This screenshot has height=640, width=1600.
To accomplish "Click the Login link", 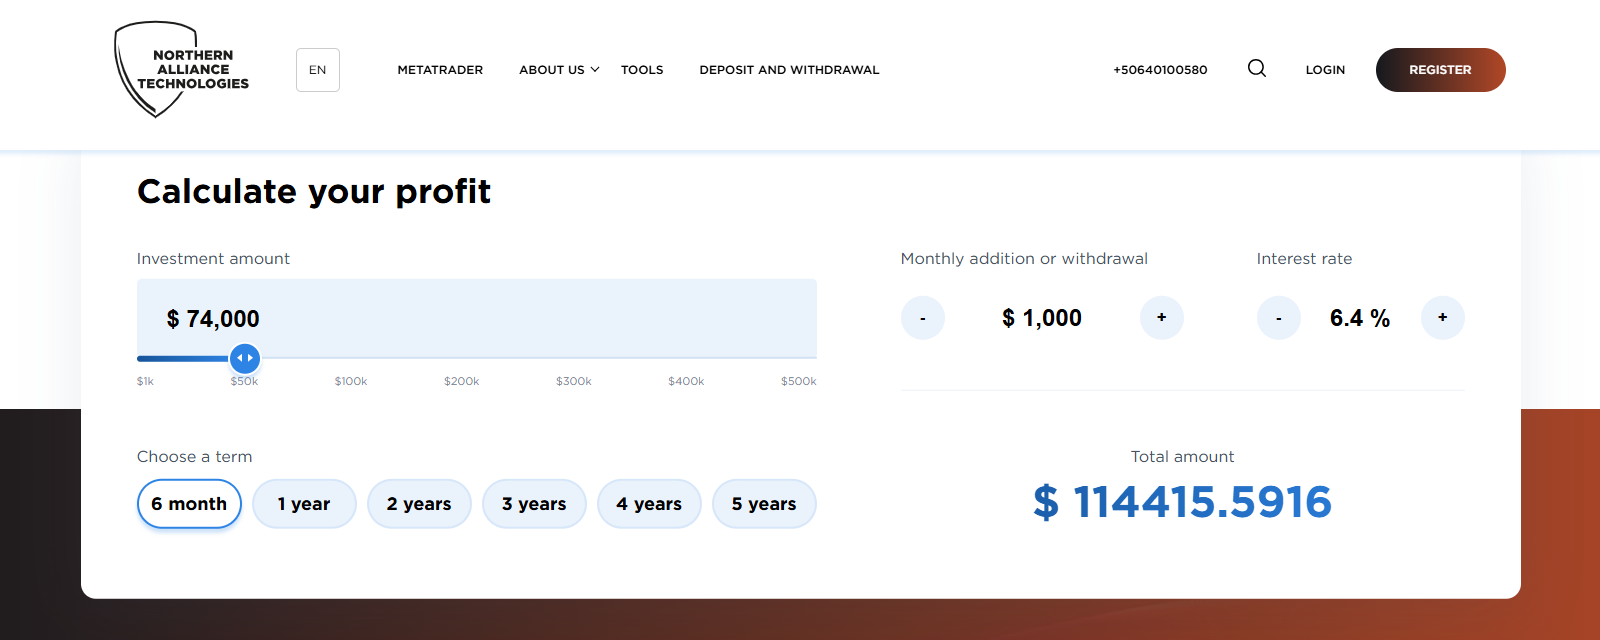I will point(1325,70).
